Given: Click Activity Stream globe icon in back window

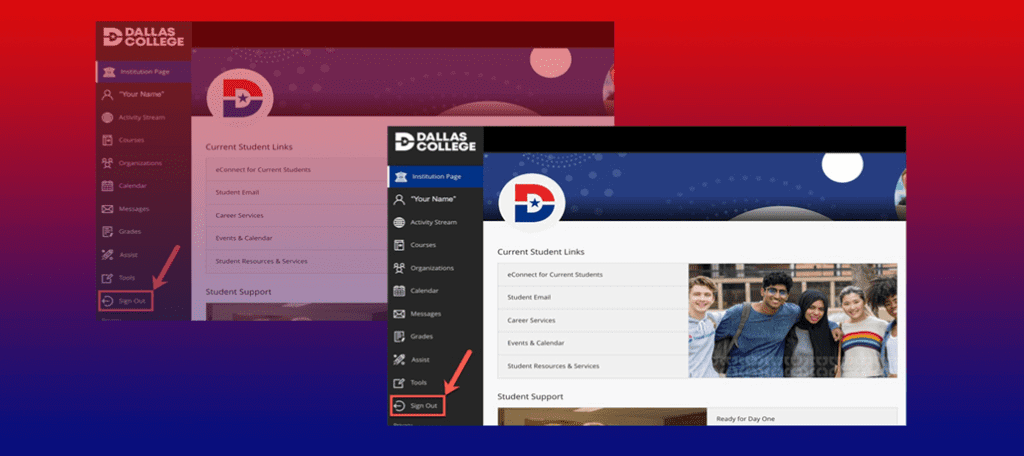Looking at the screenshot, I should point(108,118).
